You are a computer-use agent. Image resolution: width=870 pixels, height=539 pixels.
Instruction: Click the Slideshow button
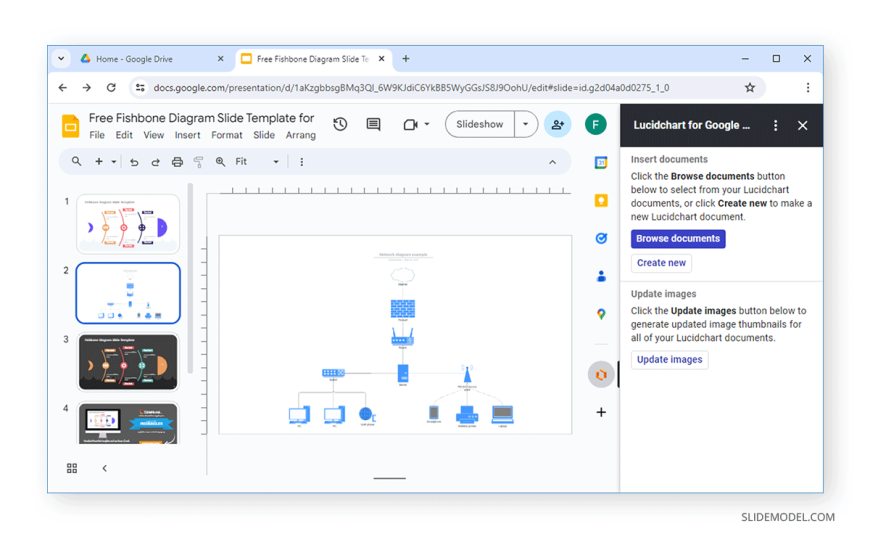pos(480,124)
